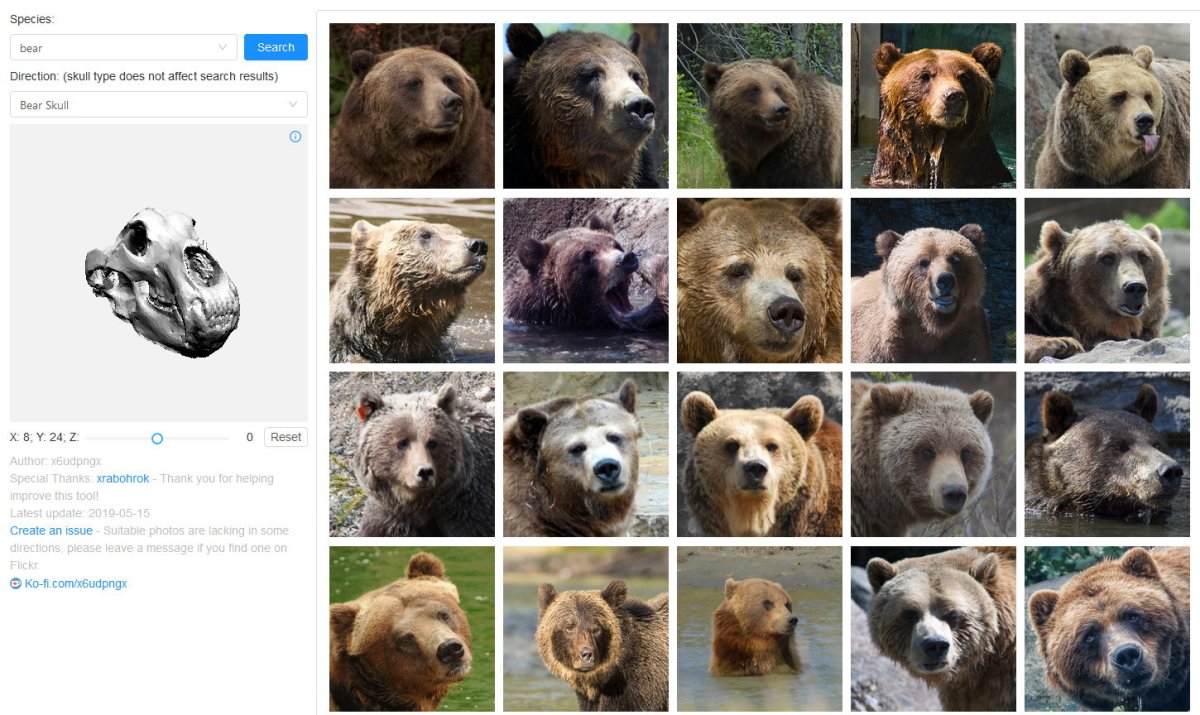Open the bear on green grass photo
Viewport: 1200px width, 715px height.
pyautogui.click(x=411, y=628)
